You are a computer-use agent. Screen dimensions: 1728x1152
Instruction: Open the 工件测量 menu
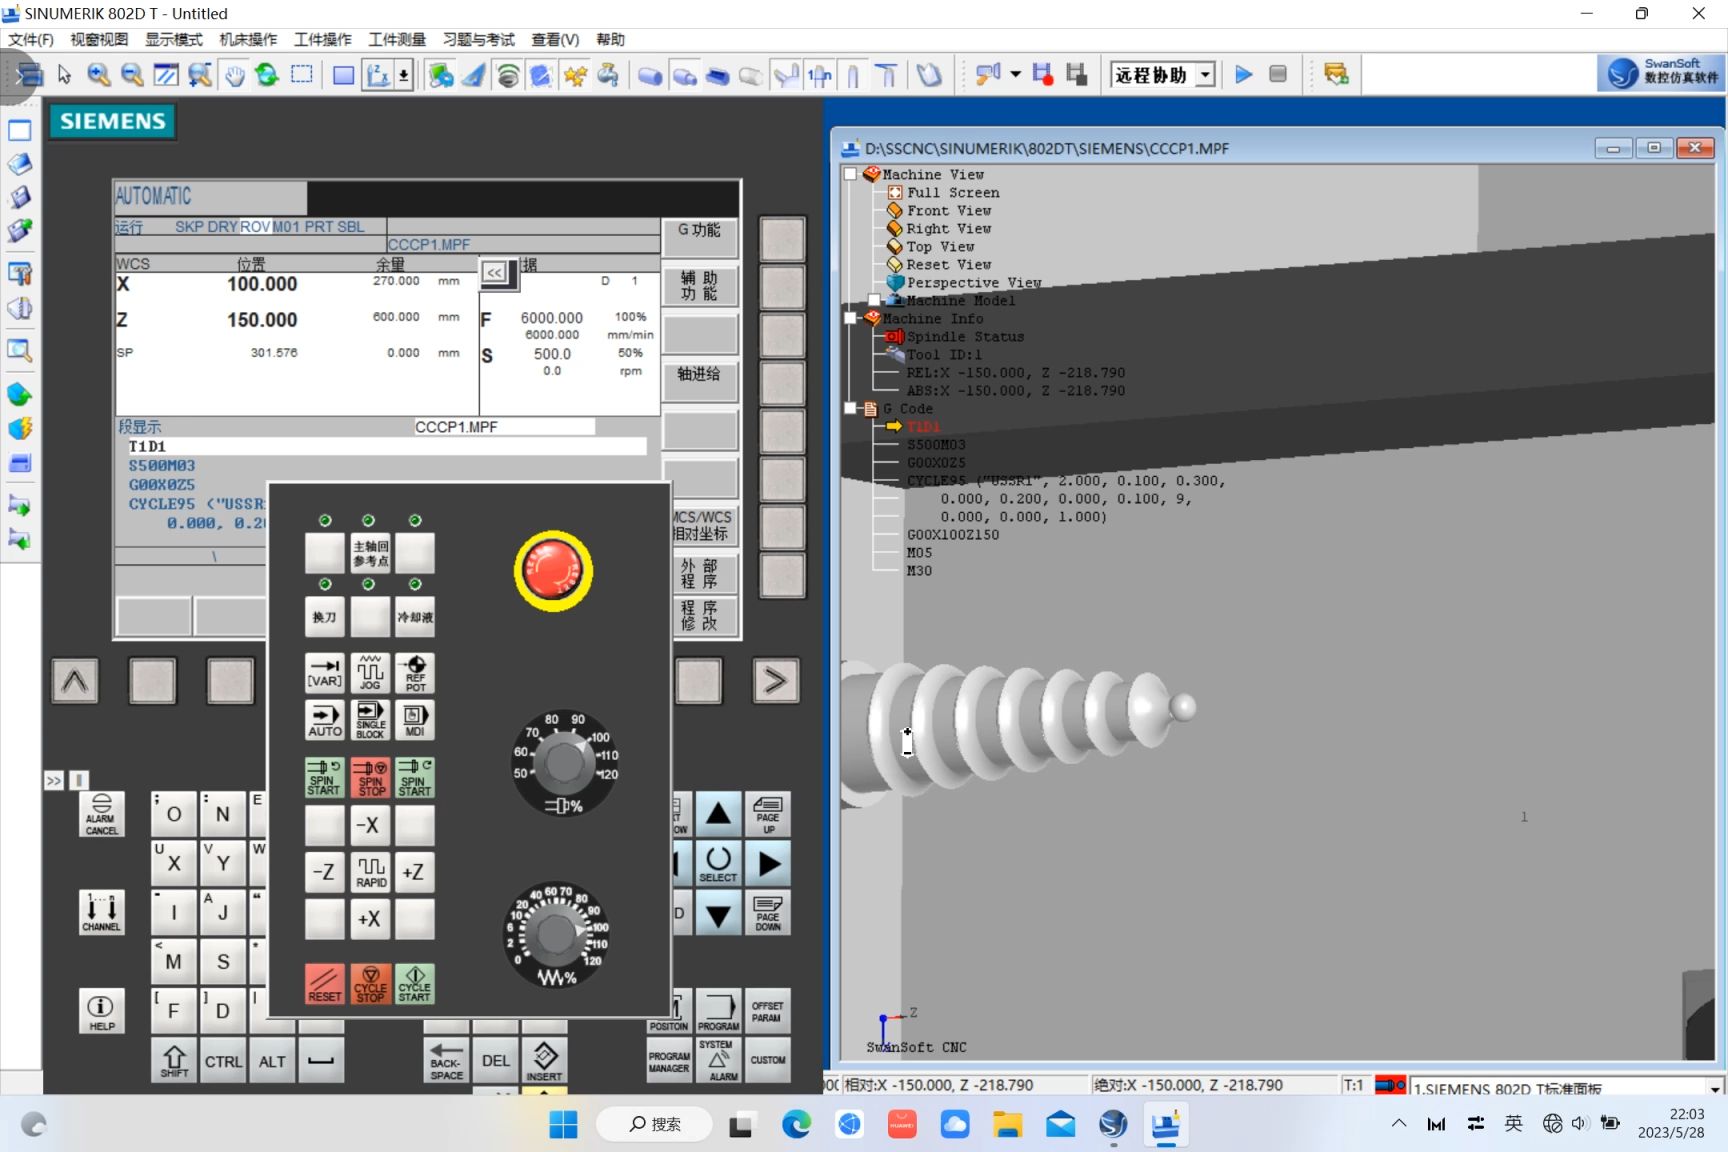pos(397,39)
